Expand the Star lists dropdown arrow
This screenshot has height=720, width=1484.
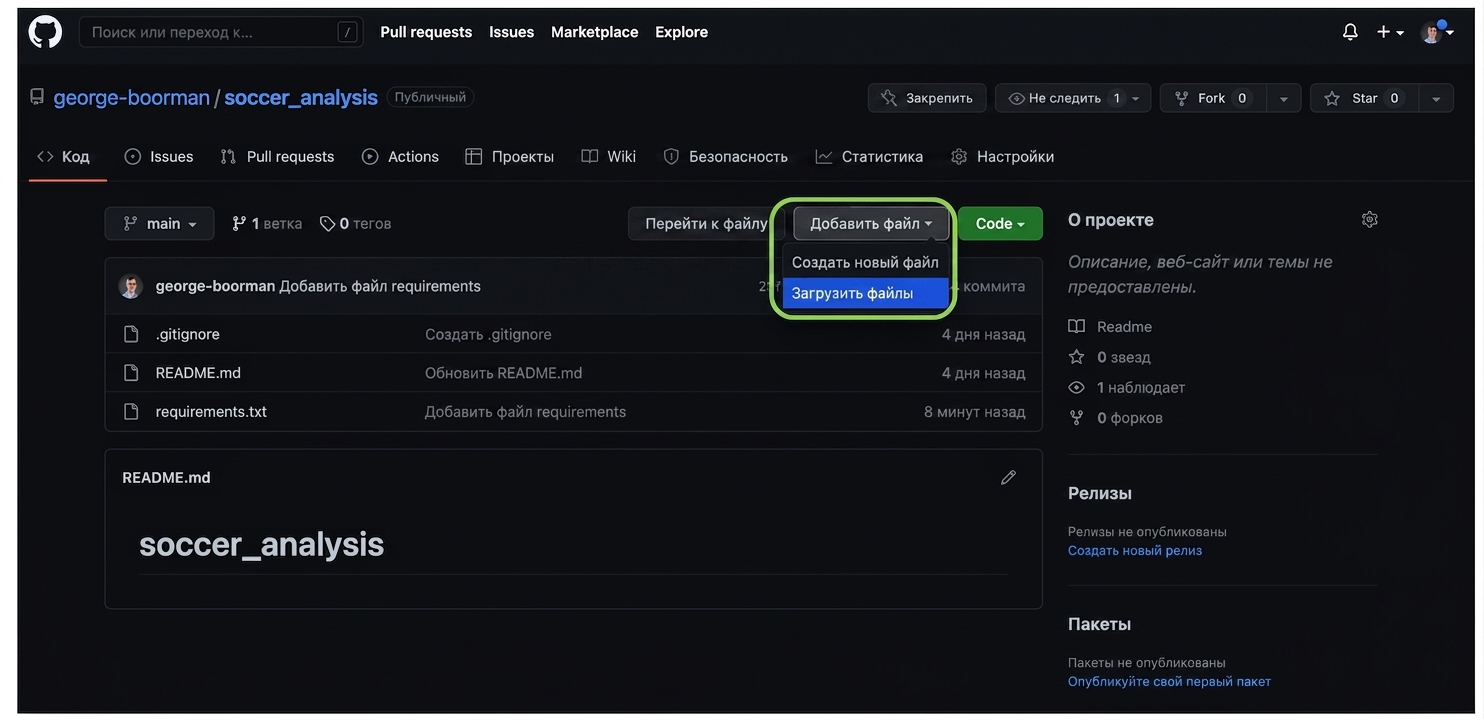click(1435, 98)
